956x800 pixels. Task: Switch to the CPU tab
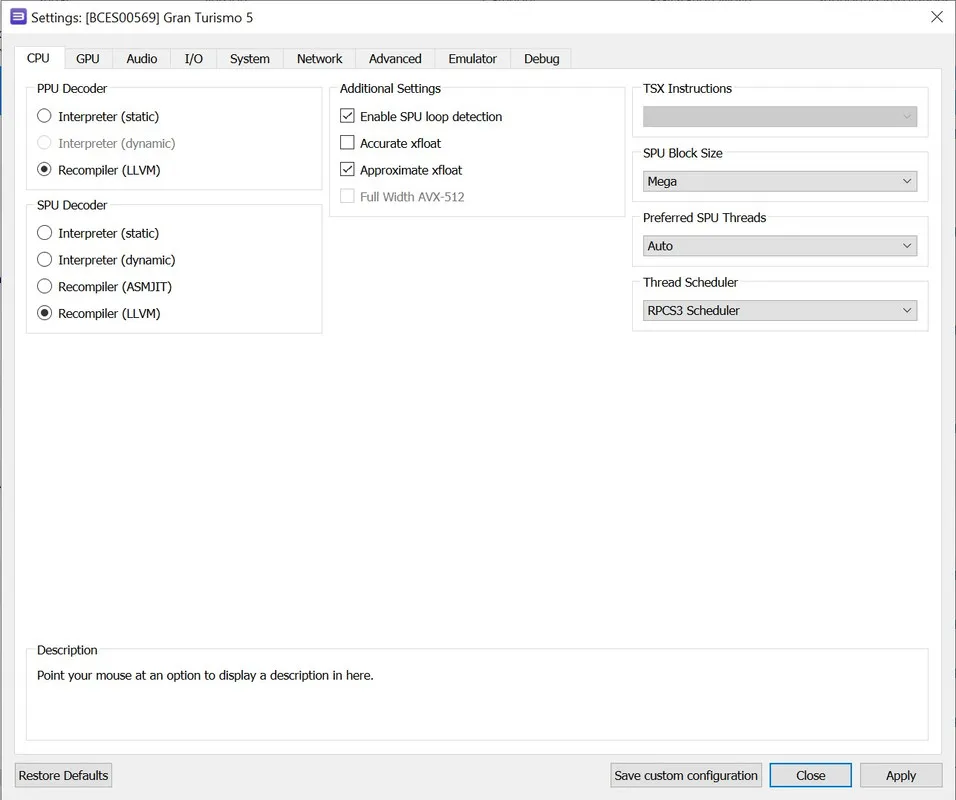point(38,59)
